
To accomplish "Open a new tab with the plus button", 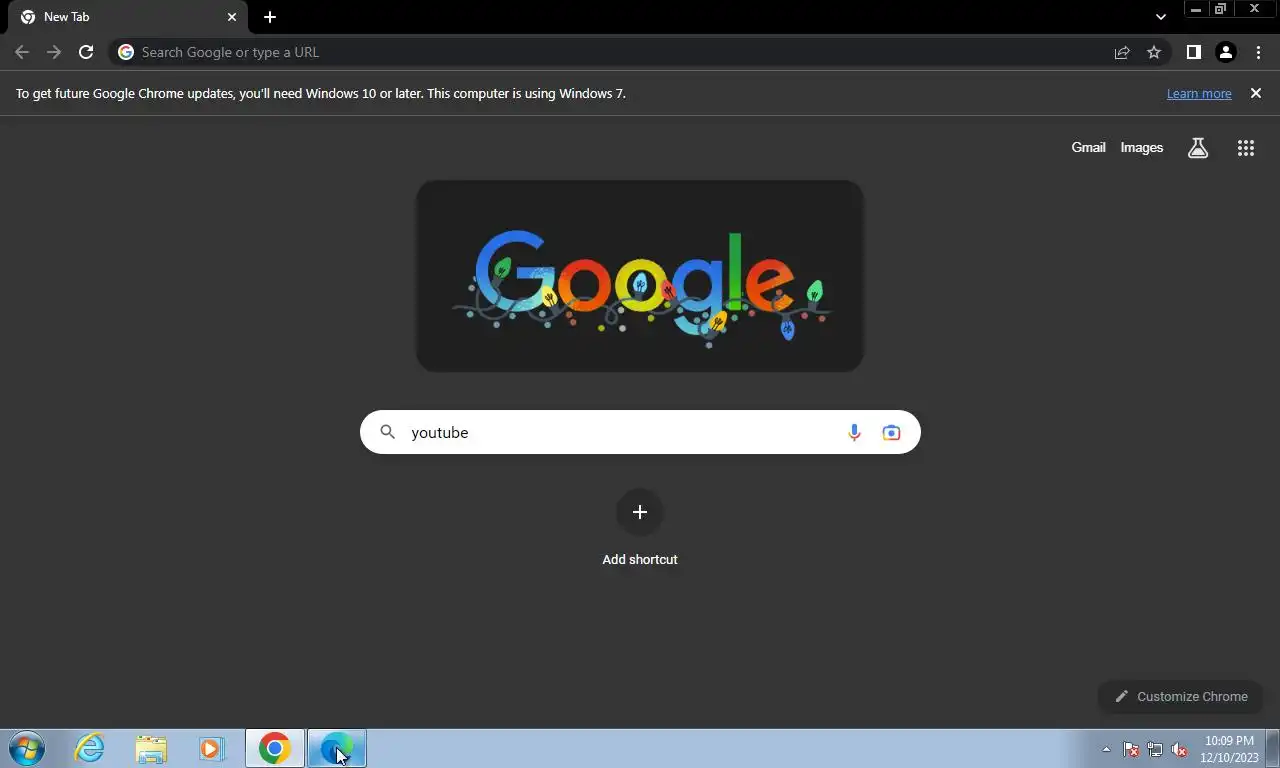I will [x=270, y=17].
